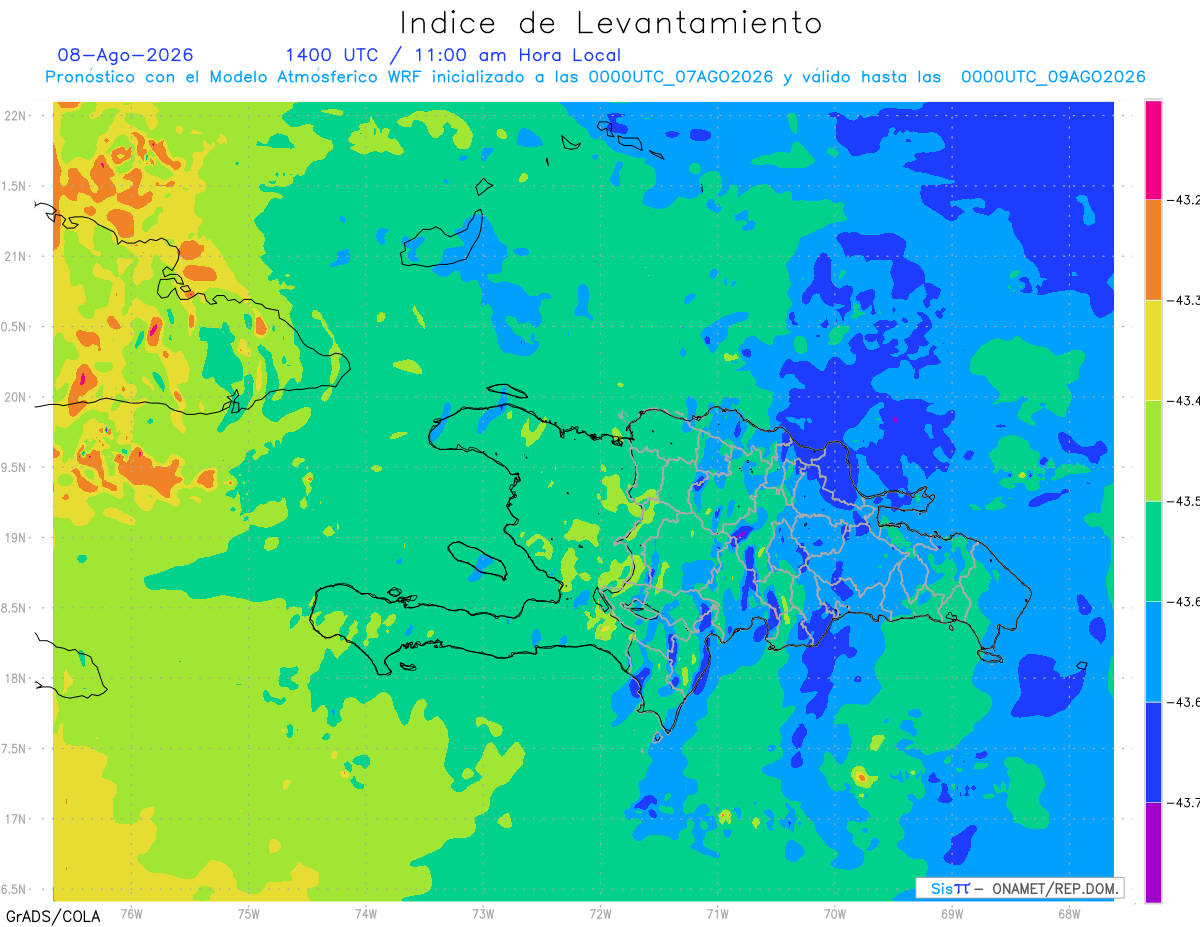Click the latitude label '21N'

(16, 256)
